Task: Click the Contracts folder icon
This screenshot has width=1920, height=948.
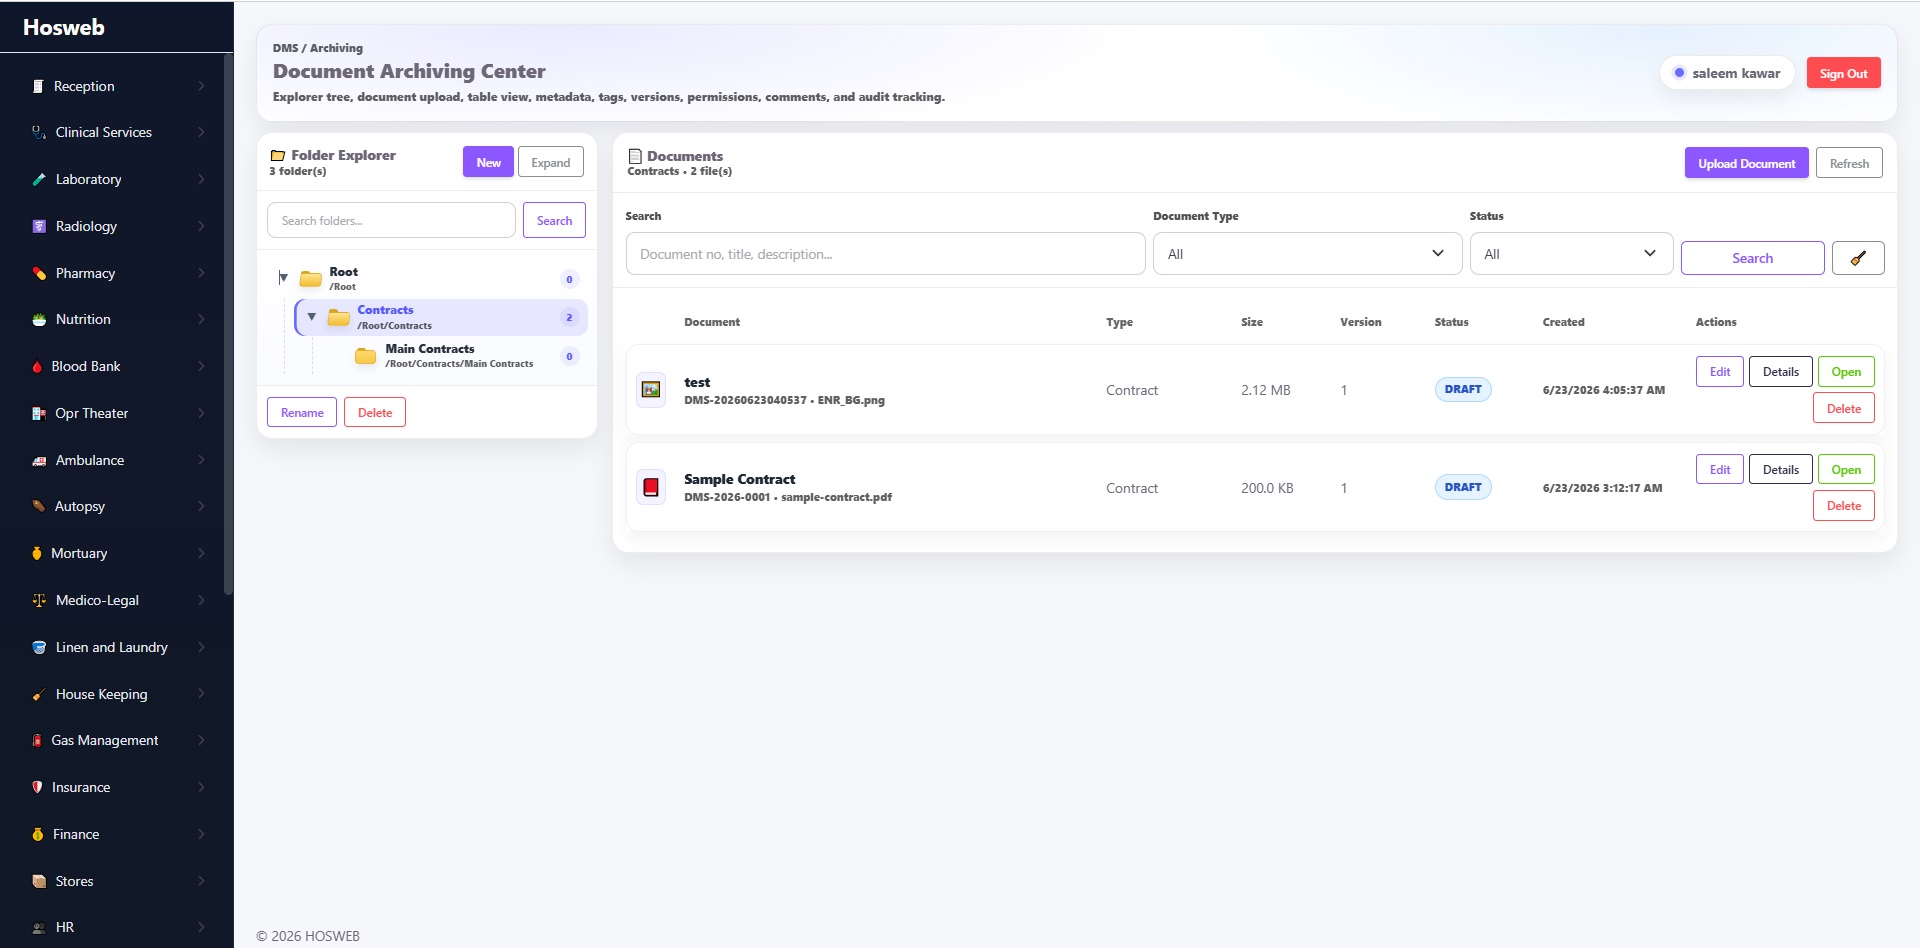Action: coord(339,317)
